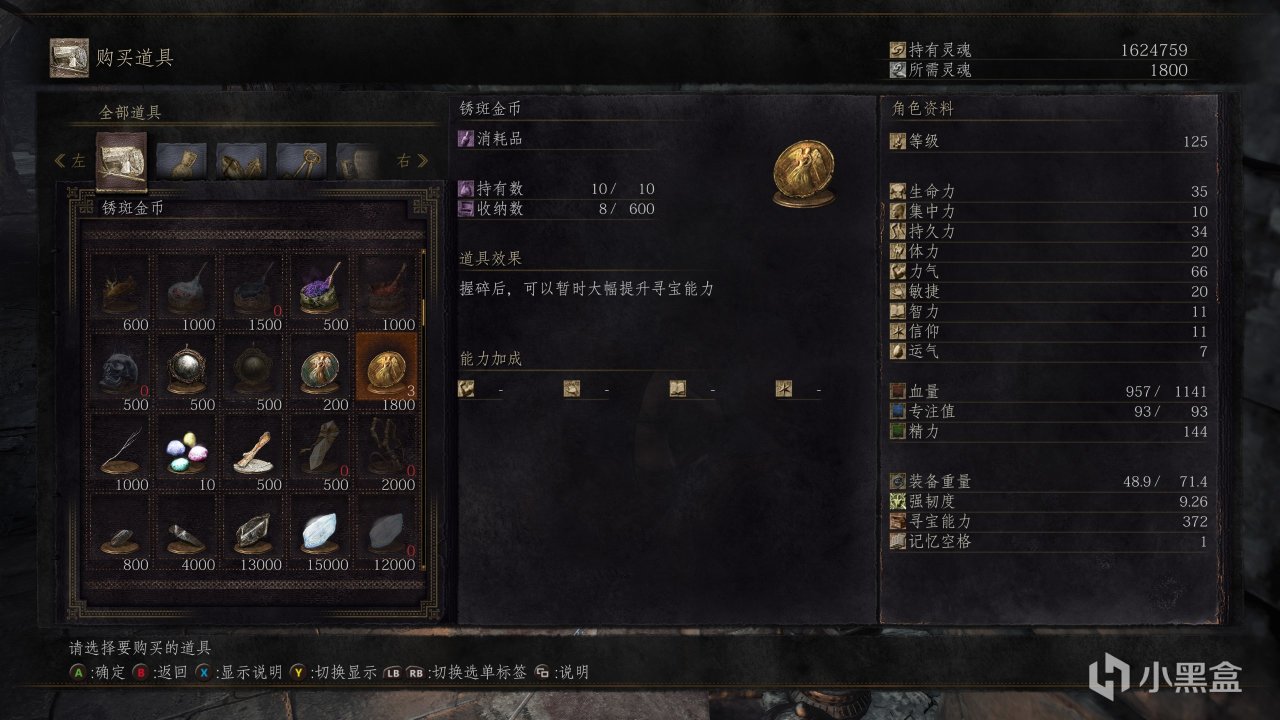Click the B 返回 back prompt
This screenshot has width=1280, height=720.
[158, 672]
